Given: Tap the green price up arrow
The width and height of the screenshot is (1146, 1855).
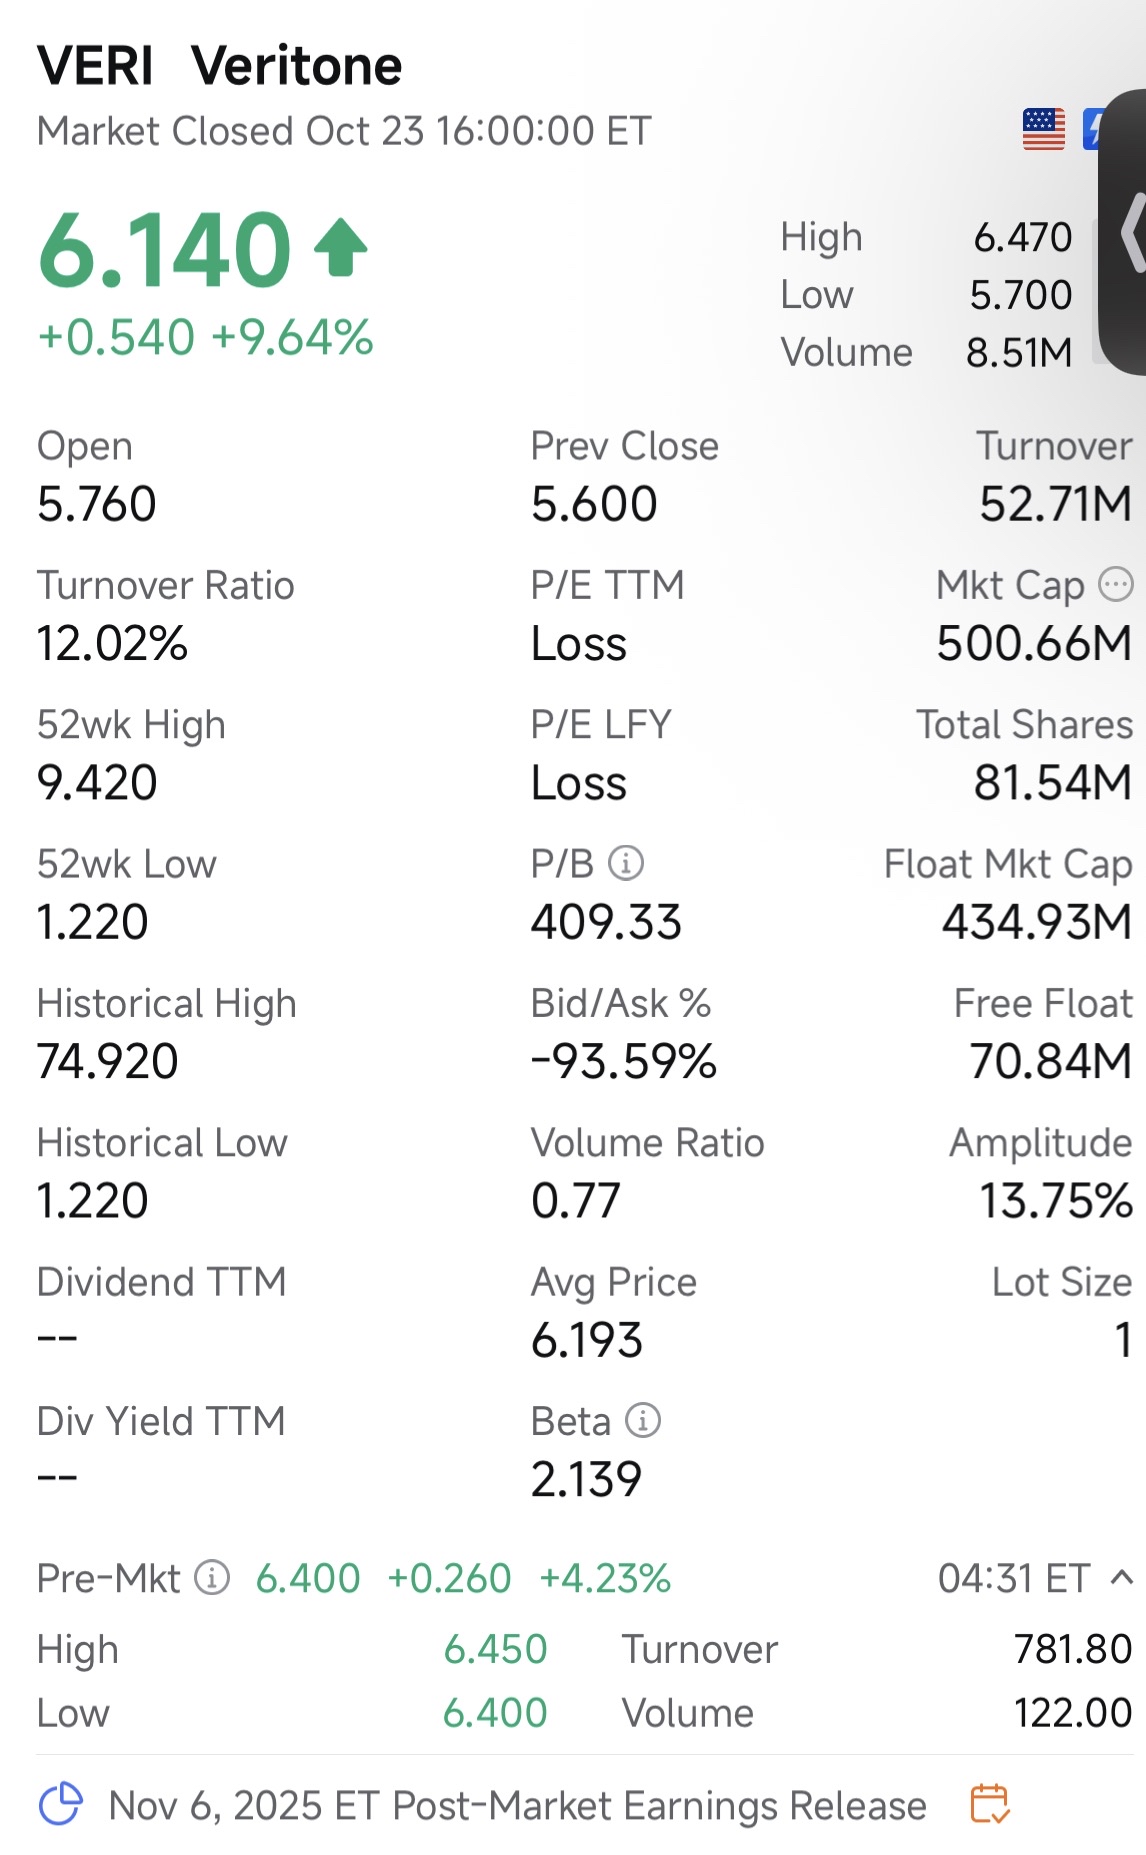Looking at the screenshot, I should 341,247.
